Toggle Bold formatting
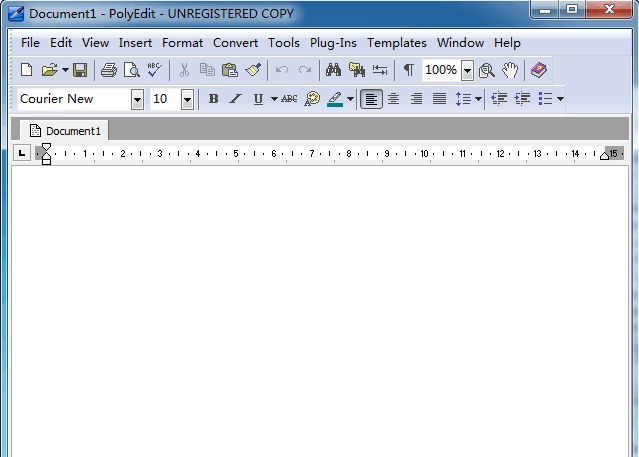Screen dimensions: 639x457 click(x=213, y=99)
